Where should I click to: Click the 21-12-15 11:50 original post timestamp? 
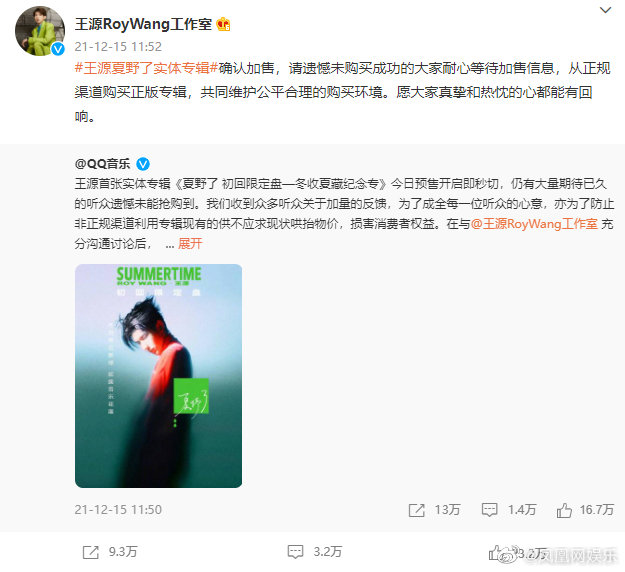pyautogui.click(x=118, y=509)
